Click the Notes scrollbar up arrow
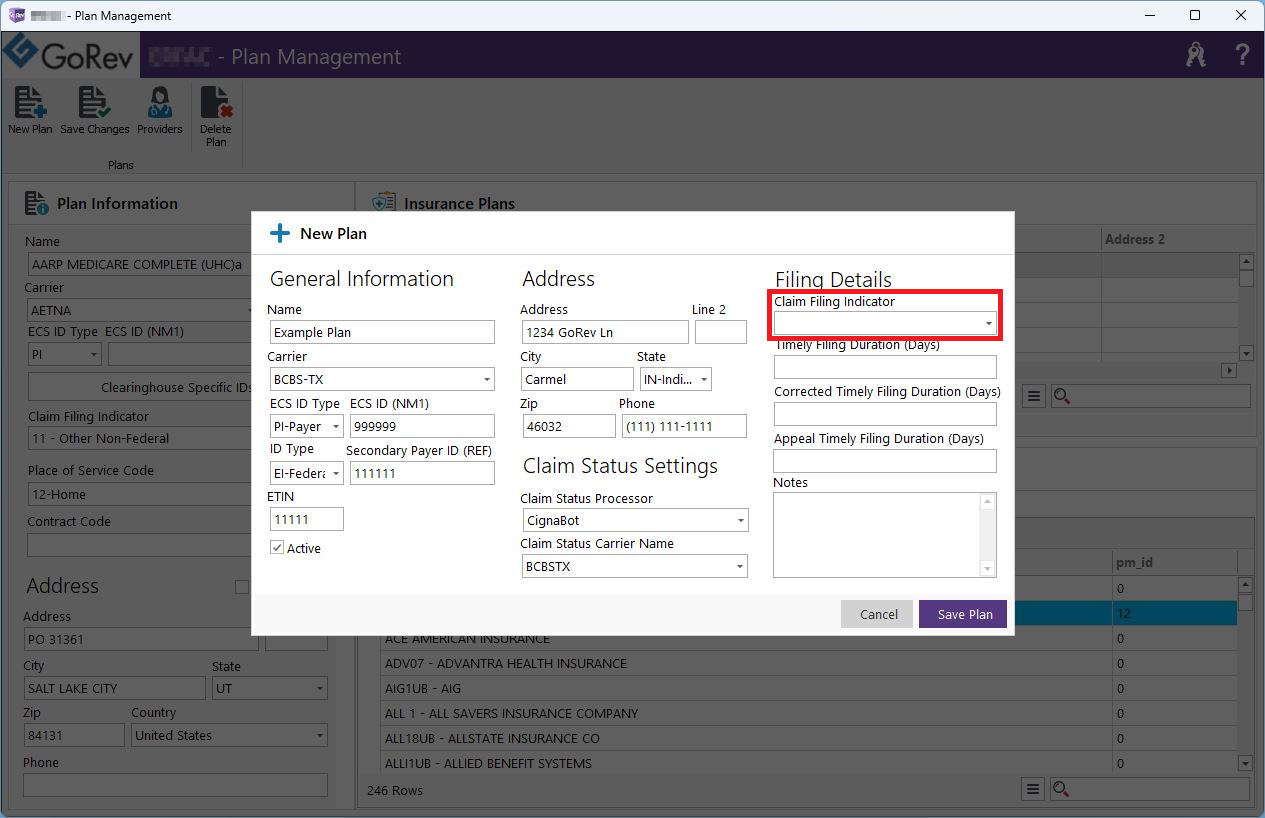 click(988, 501)
